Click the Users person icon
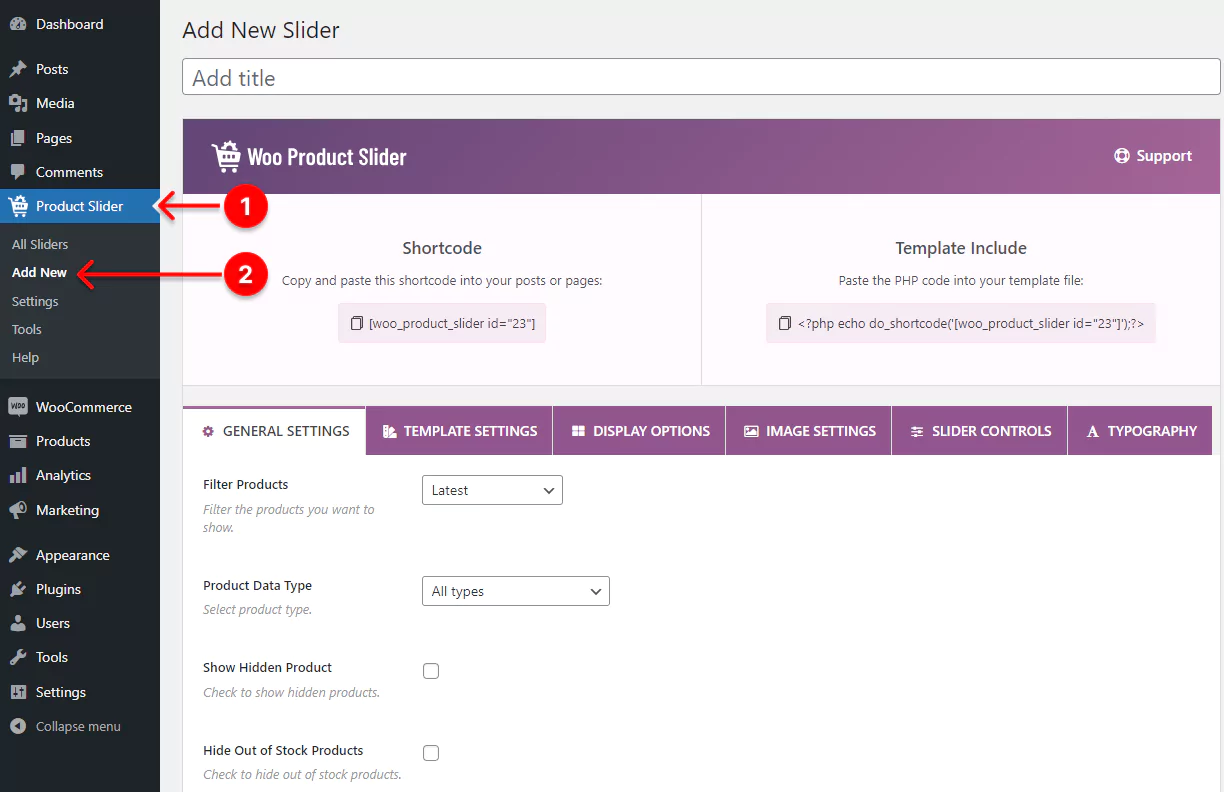This screenshot has height=792, width=1224. [18, 623]
